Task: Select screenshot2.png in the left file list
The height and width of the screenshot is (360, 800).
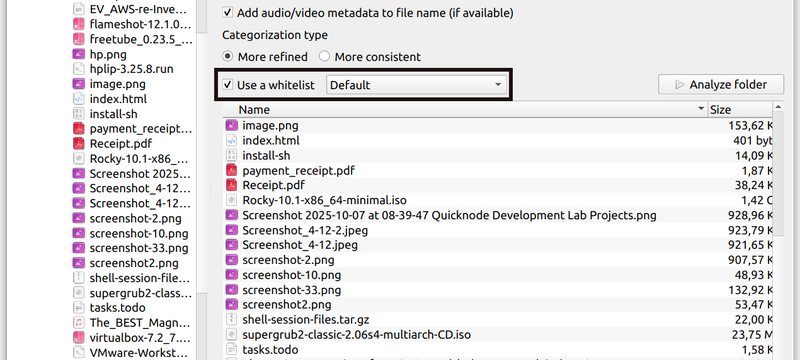Action: coord(134,263)
